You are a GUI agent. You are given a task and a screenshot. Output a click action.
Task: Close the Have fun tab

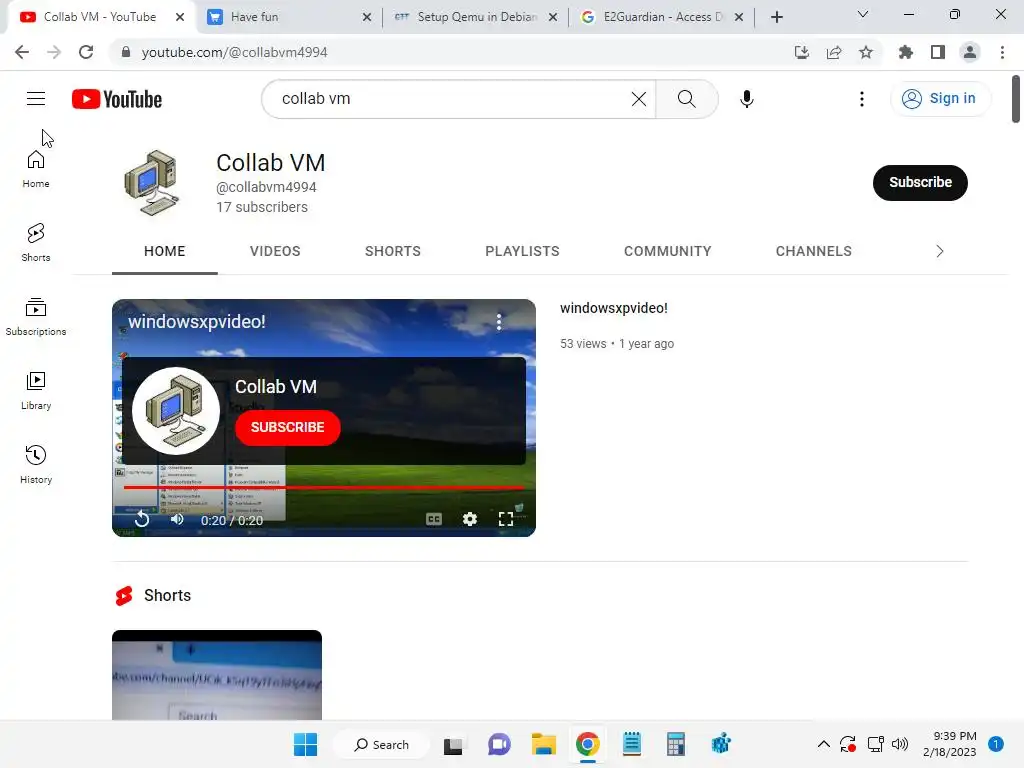[367, 17]
